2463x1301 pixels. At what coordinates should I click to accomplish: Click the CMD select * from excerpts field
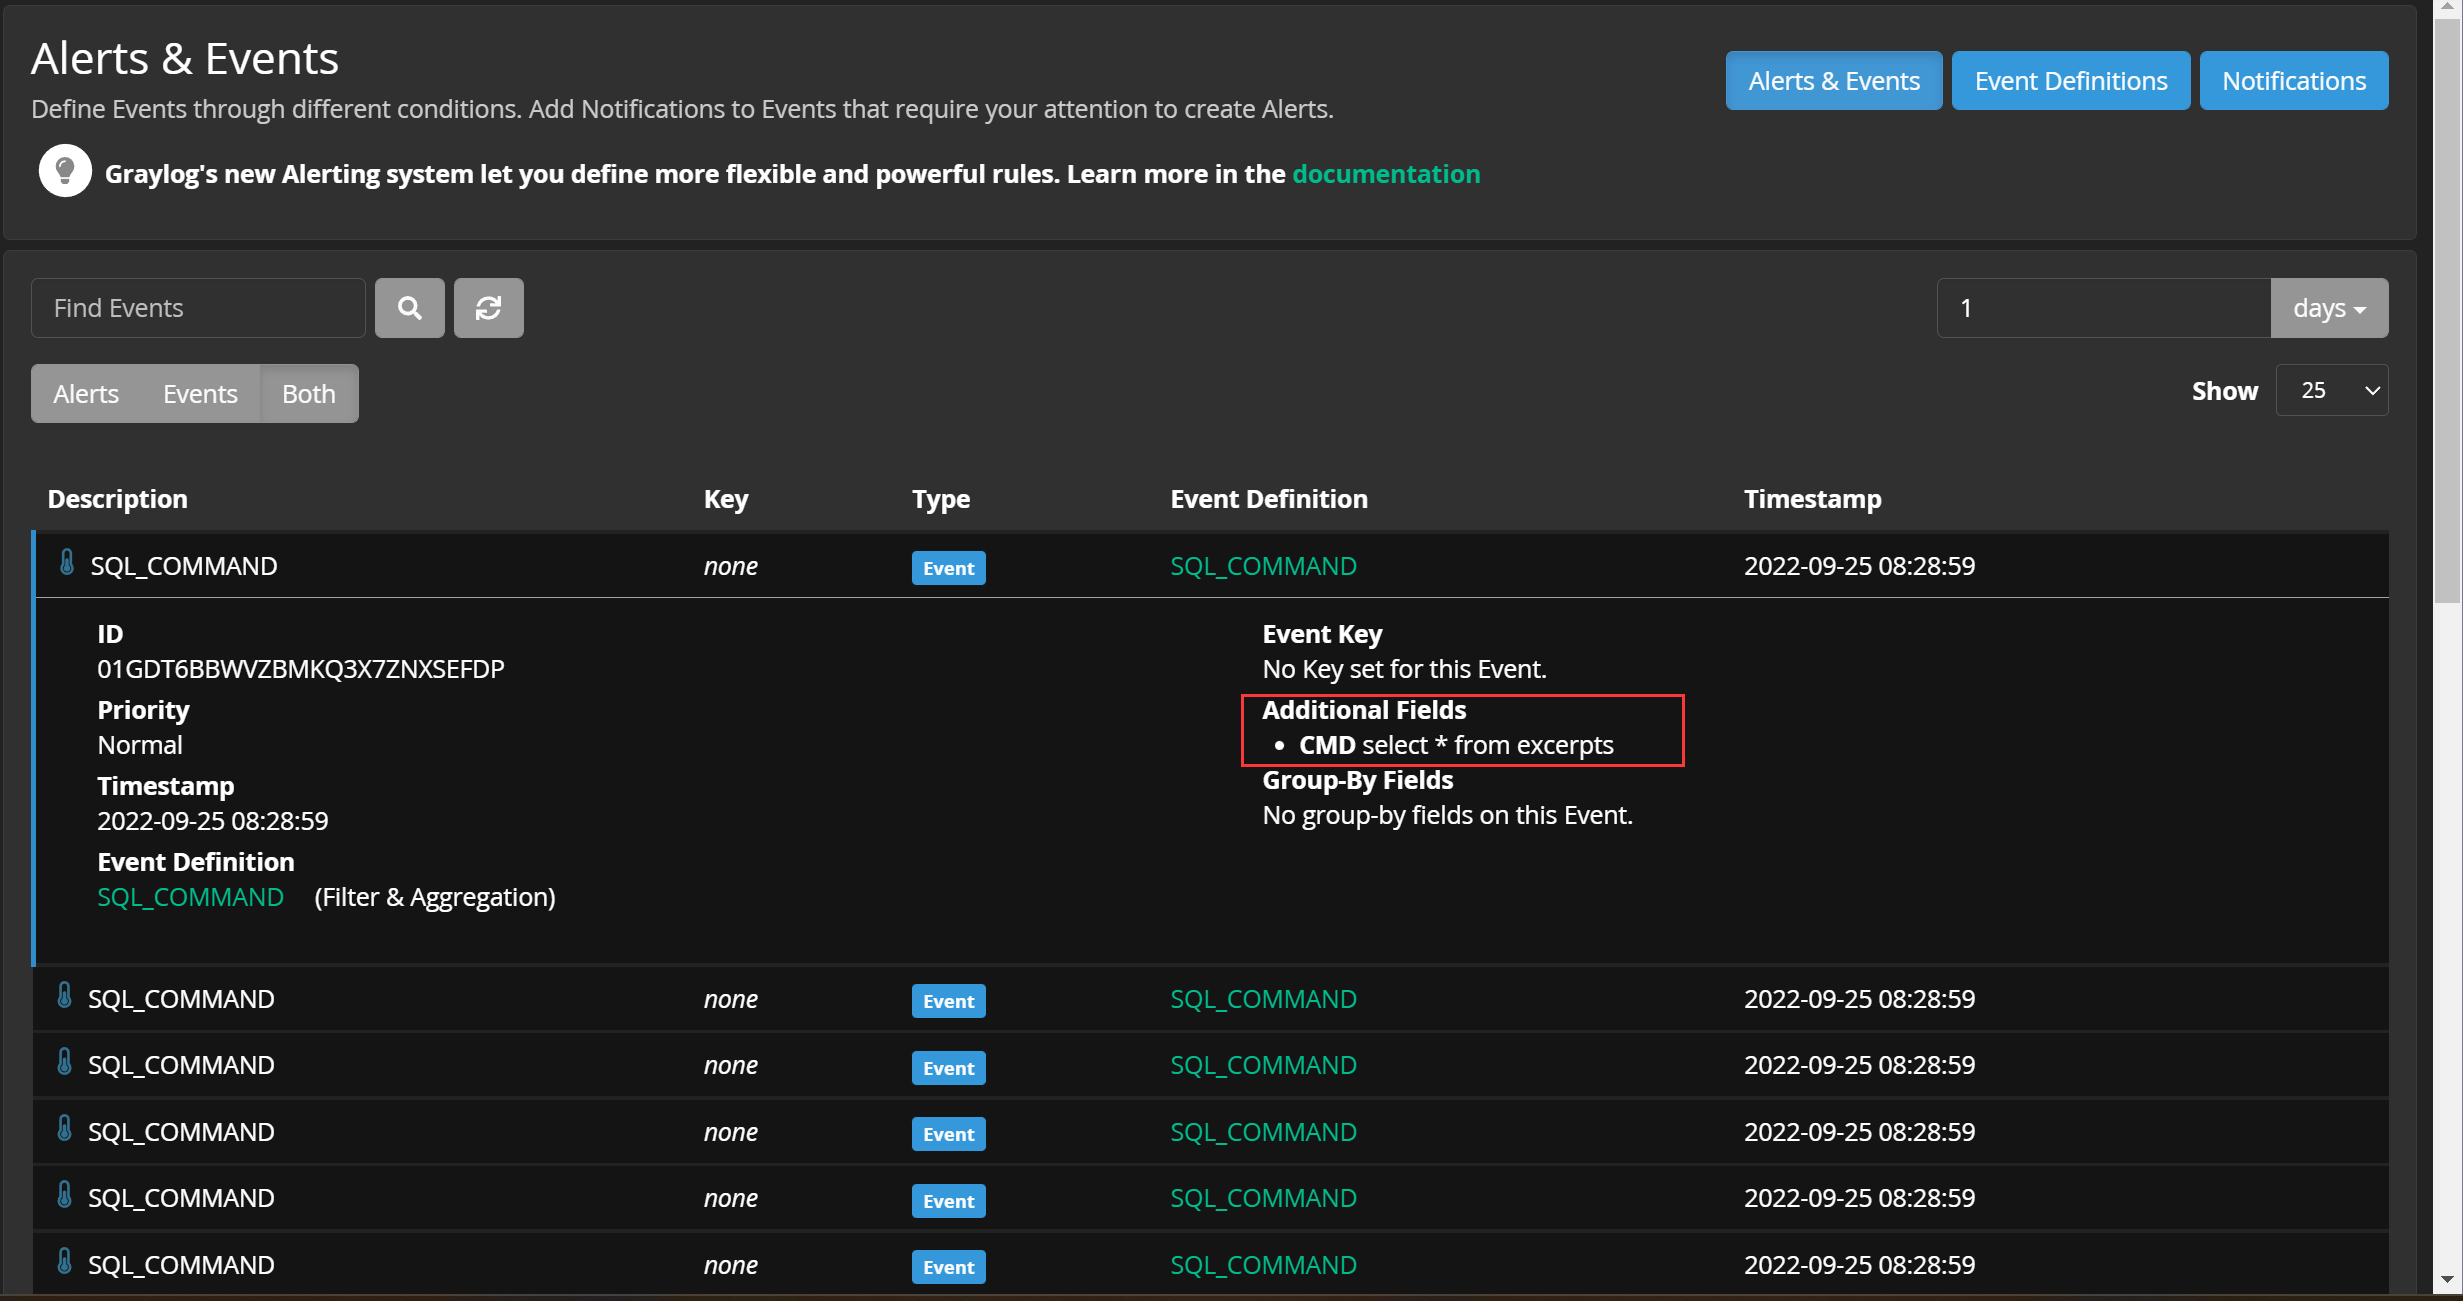pyautogui.click(x=1456, y=745)
